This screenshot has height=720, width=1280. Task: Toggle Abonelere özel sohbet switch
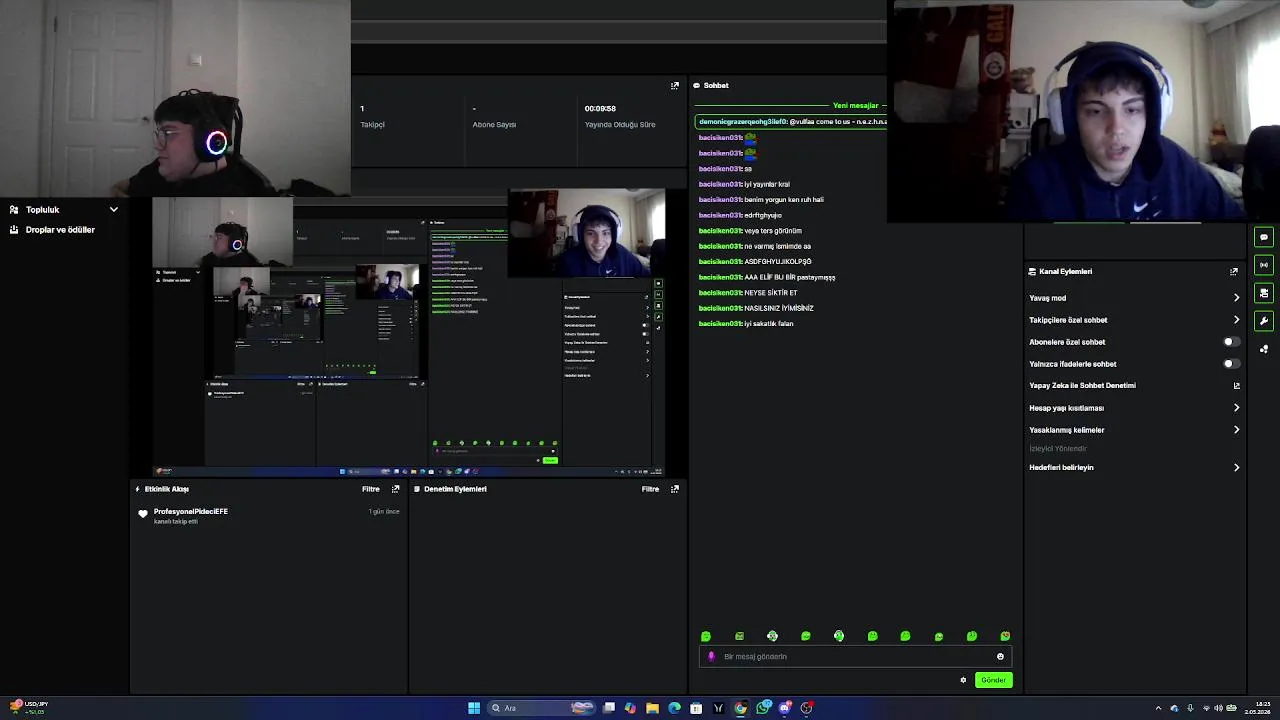1231,342
